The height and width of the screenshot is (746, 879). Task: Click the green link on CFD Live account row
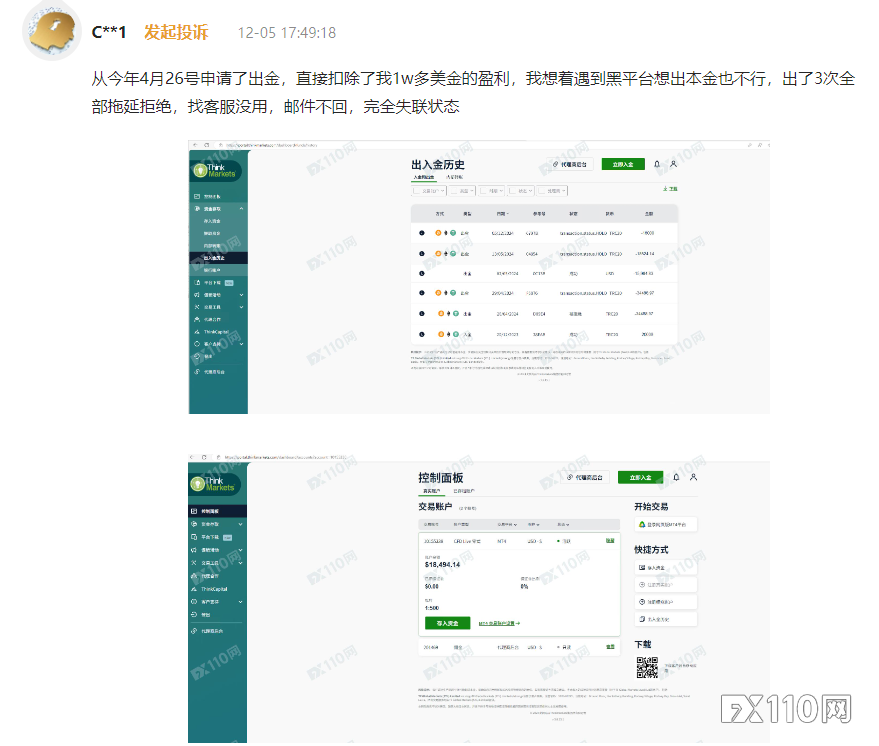coord(610,541)
